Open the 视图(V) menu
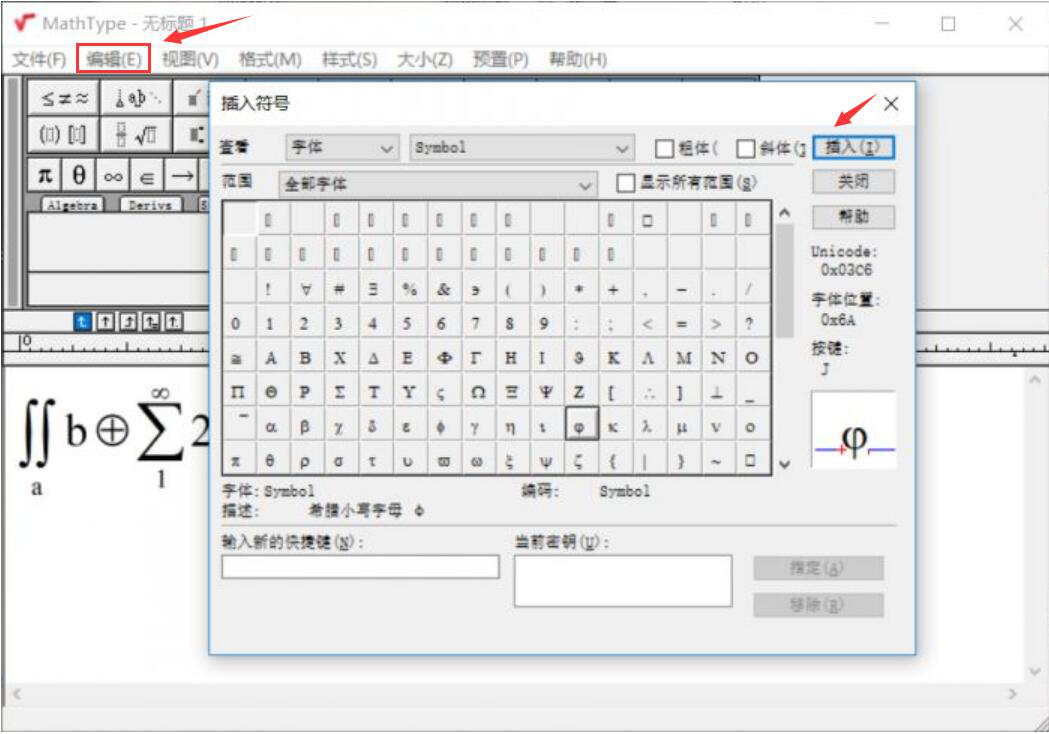This screenshot has height=734, width=1049. pos(190,60)
